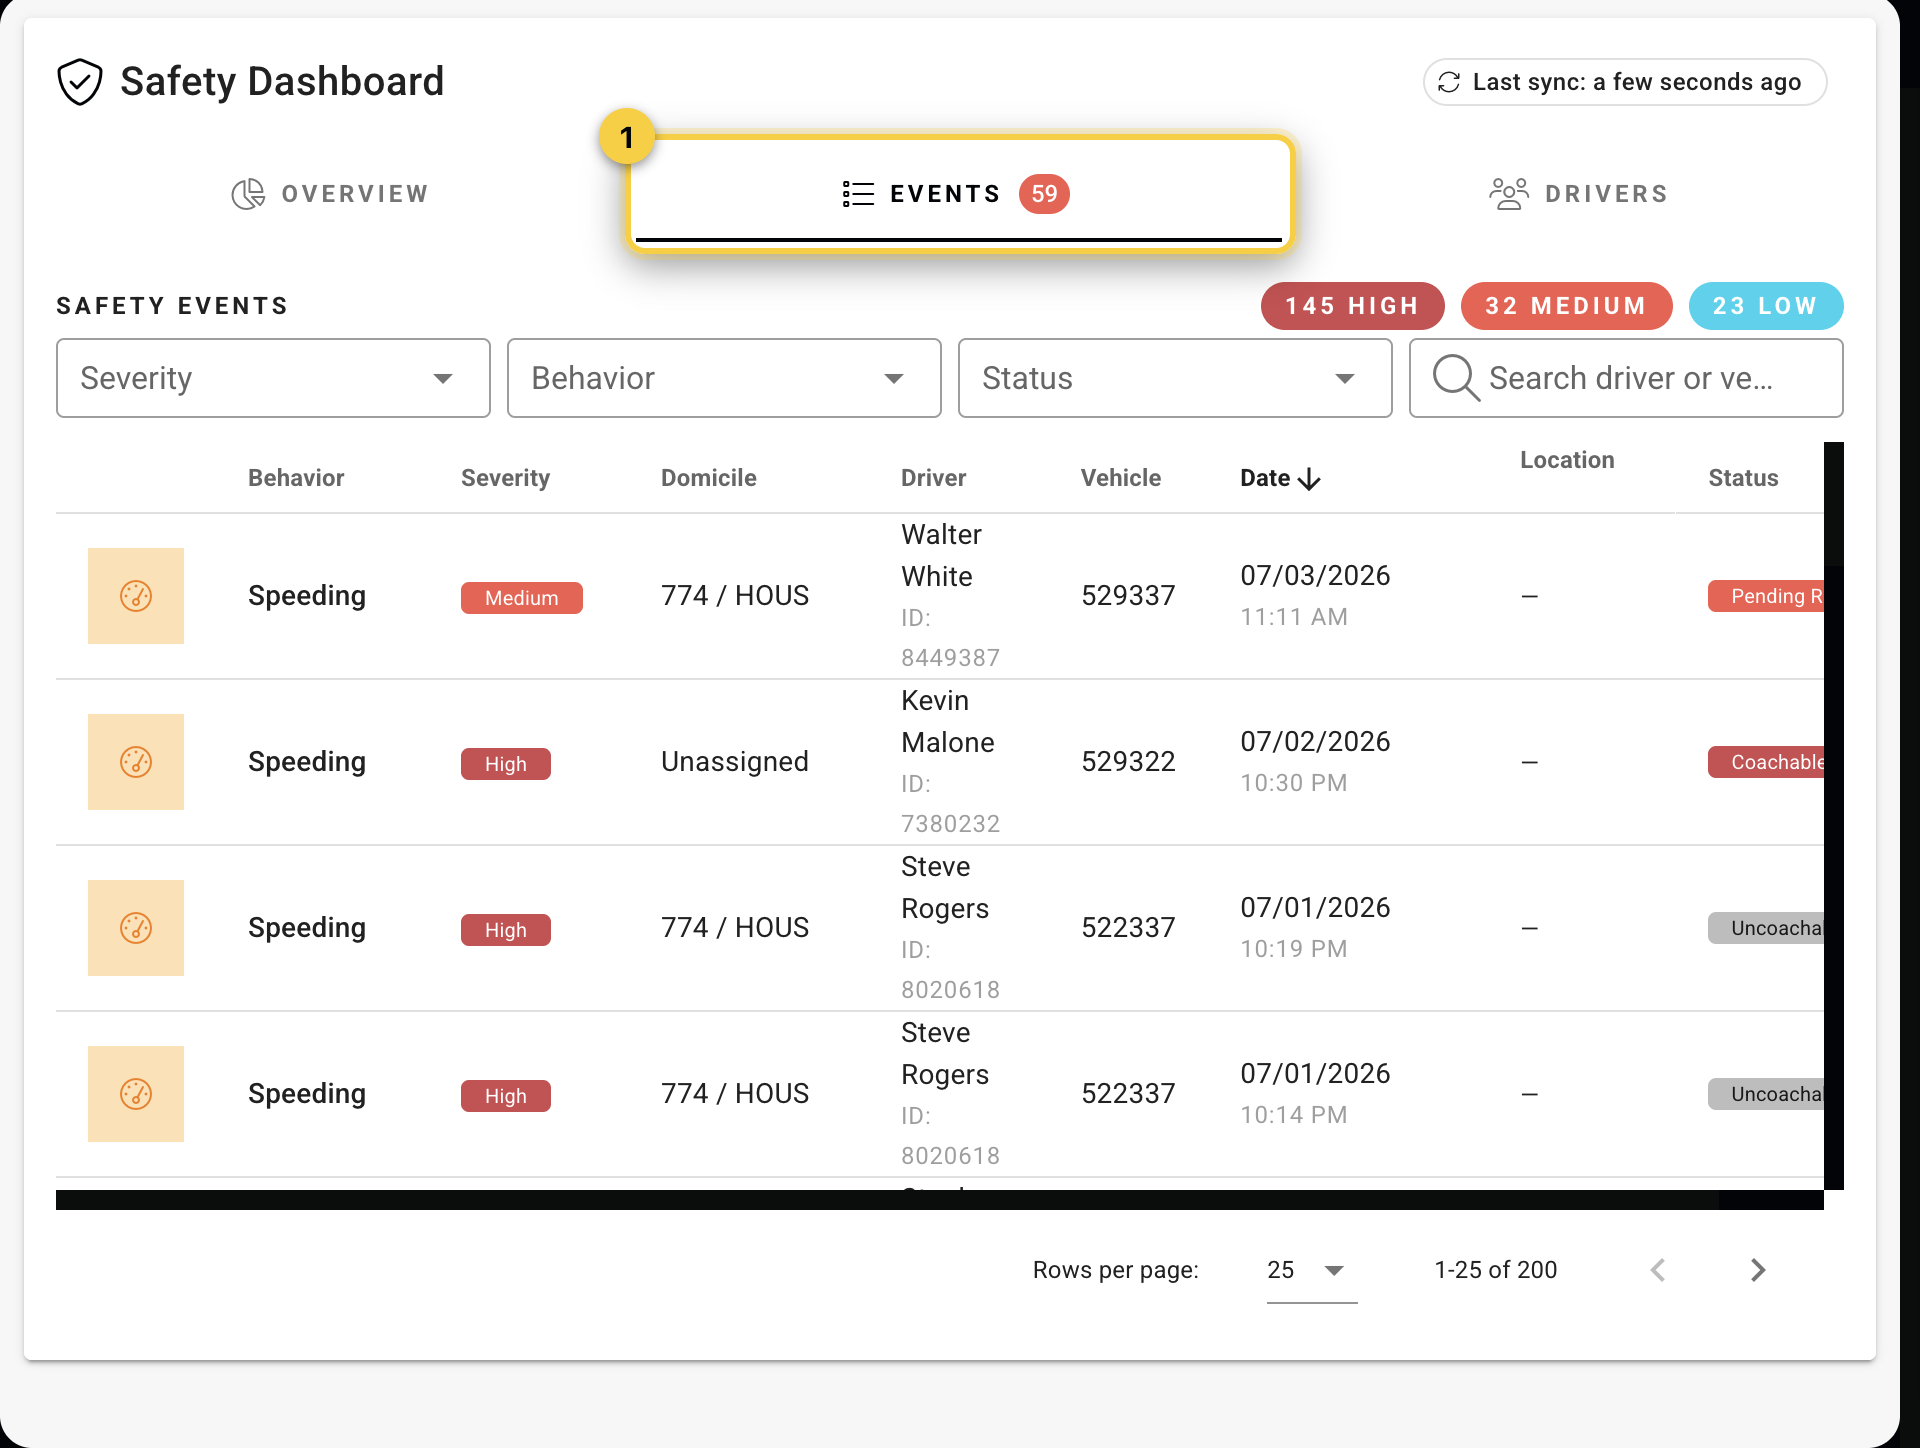This screenshot has height=1448, width=1920.
Task: Click the Search driver or vehicle field
Action: tap(1626, 378)
